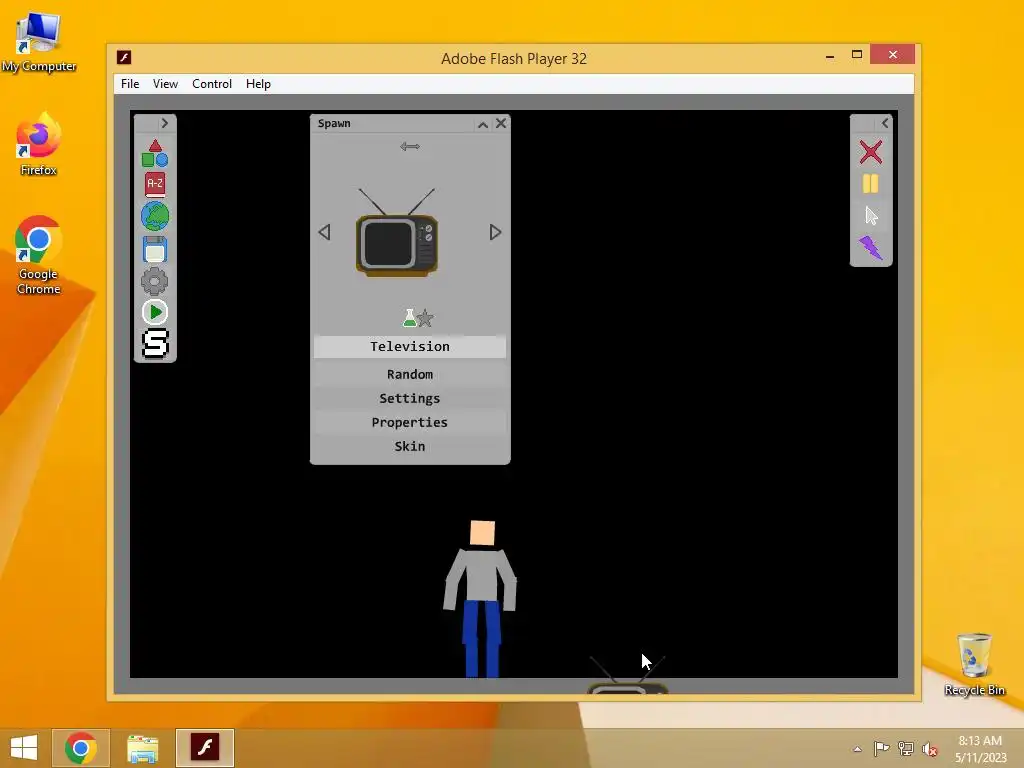Open the A-Z dictionary book icon
Screen dimensions: 1024x768
tap(155, 185)
